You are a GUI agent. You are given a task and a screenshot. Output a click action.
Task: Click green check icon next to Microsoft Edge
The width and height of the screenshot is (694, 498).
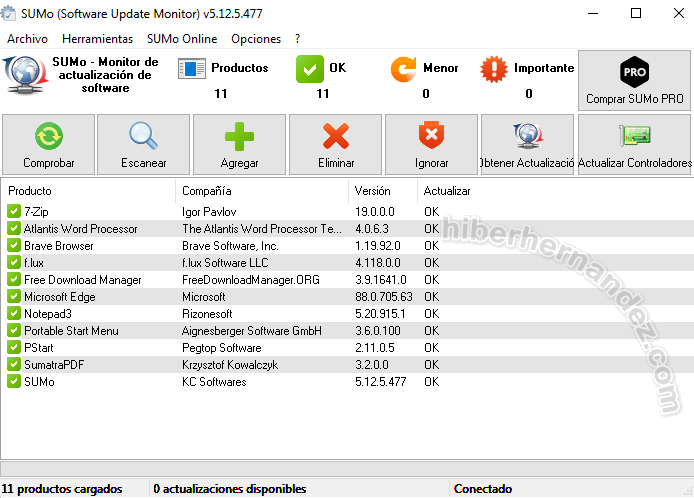pos(14,296)
